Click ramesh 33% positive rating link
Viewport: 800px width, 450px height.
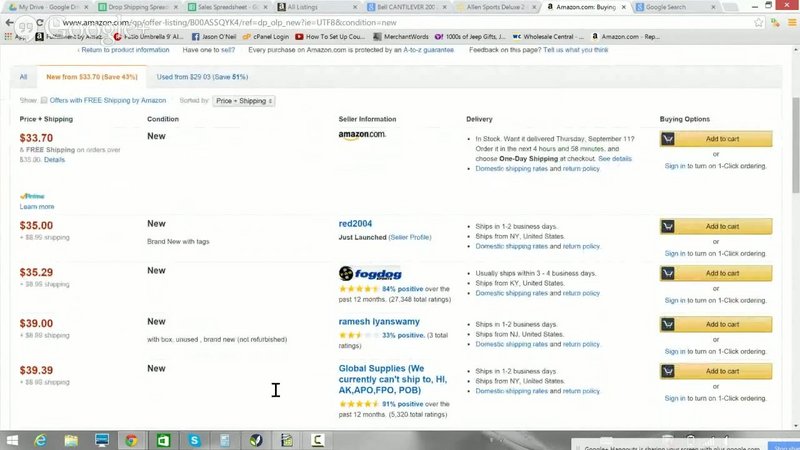[x=403, y=335]
